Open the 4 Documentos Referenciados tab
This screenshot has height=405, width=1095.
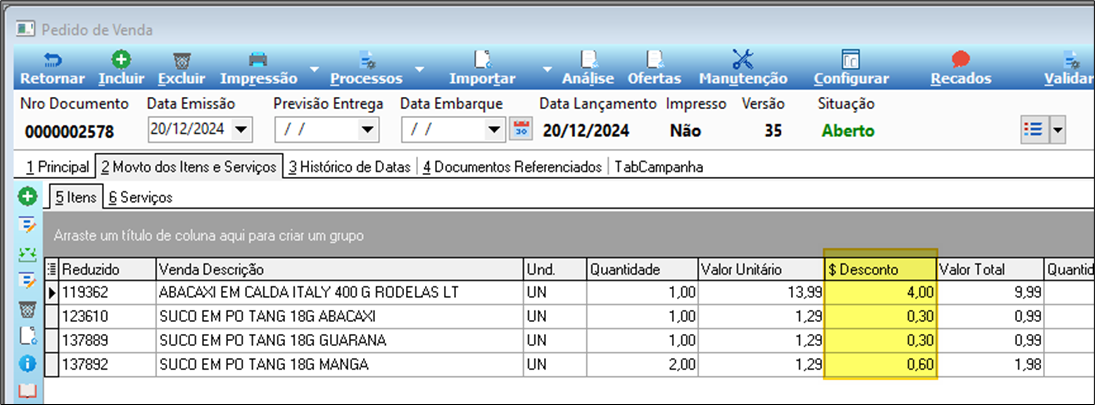click(x=512, y=168)
